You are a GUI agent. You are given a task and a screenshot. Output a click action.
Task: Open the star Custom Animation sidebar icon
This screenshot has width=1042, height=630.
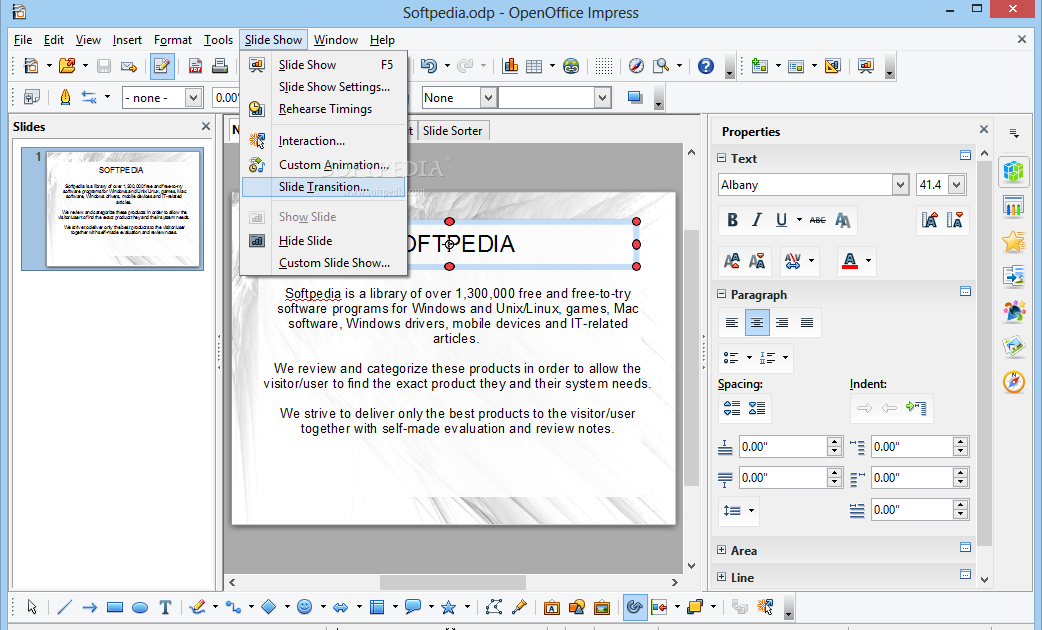1013,241
